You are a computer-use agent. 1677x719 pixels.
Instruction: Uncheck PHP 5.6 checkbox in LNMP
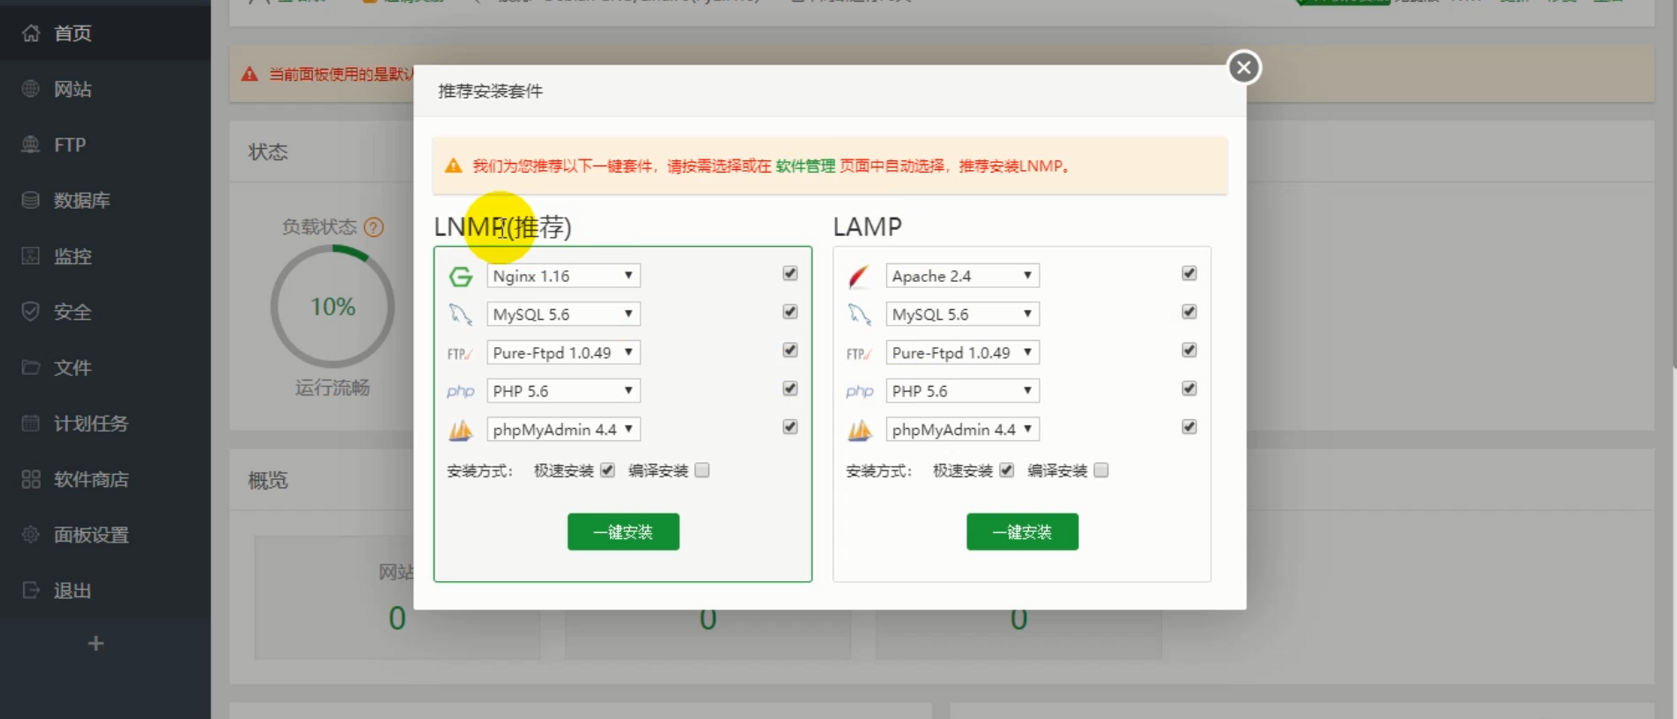tap(790, 388)
